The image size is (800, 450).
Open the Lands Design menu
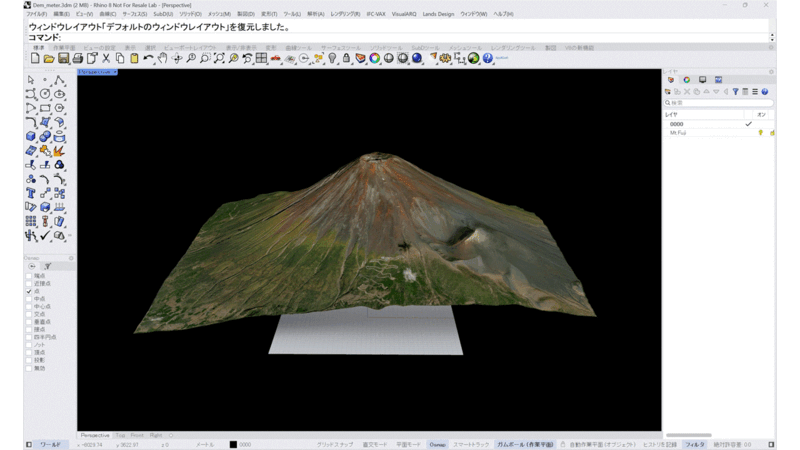pyautogui.click(x=438, y=14)
